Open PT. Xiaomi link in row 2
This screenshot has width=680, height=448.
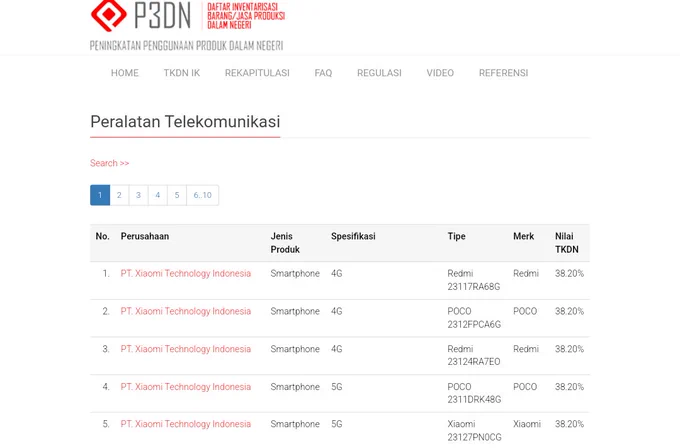click(x=186, y=311)
